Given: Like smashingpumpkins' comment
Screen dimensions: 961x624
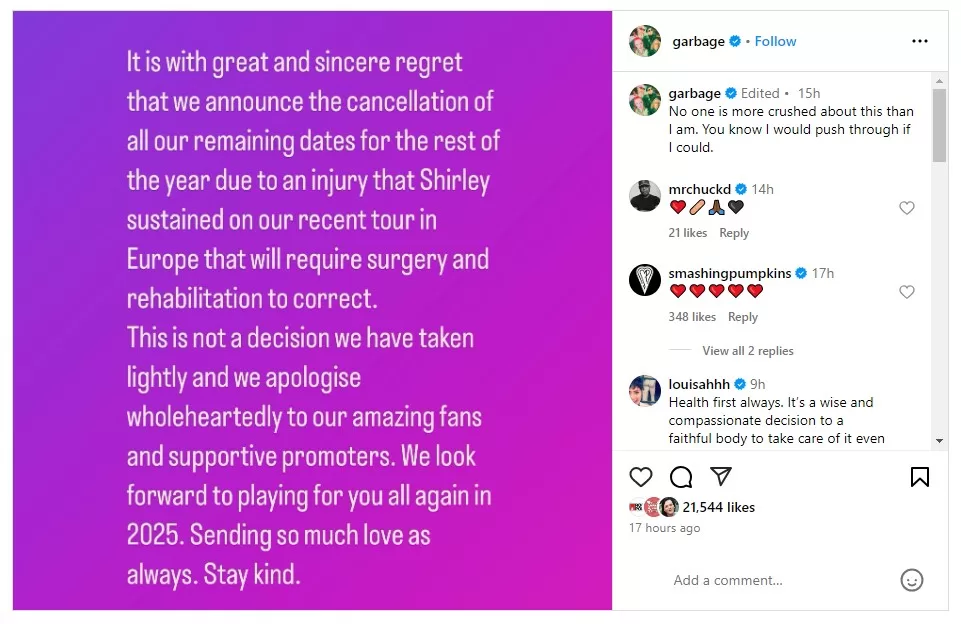Looking at the screenshot, I should coord(907,292).
